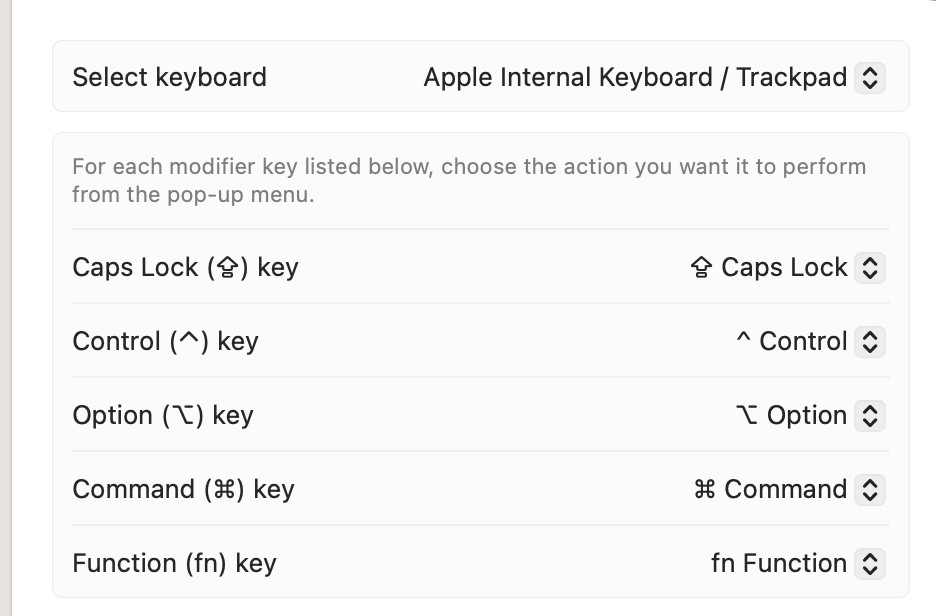Open the '^ Control' action pop-up menu
The image size is (936, 616).
click(x=792, y=342)
